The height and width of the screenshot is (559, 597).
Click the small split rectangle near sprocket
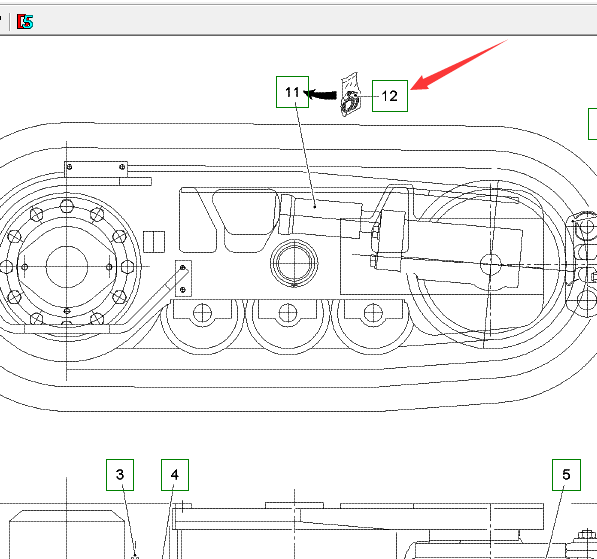point(154,242)
